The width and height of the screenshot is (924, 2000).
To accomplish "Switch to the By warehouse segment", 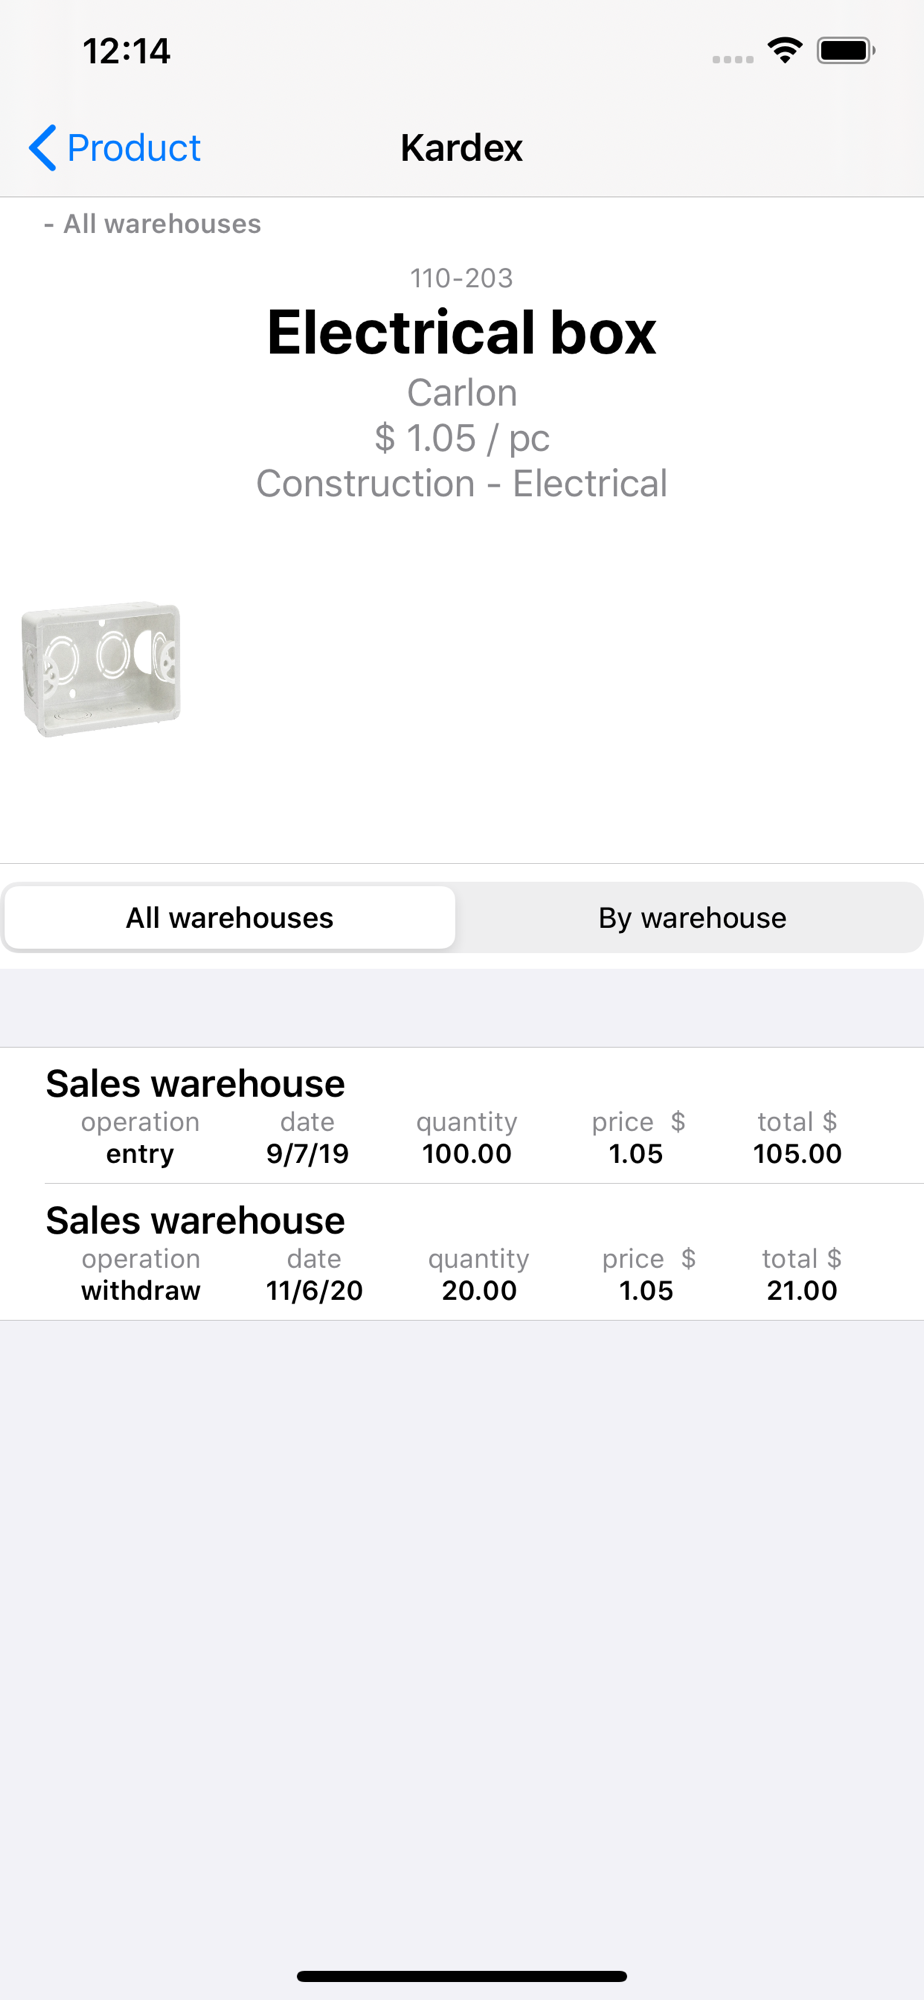I will pos(692,917).
